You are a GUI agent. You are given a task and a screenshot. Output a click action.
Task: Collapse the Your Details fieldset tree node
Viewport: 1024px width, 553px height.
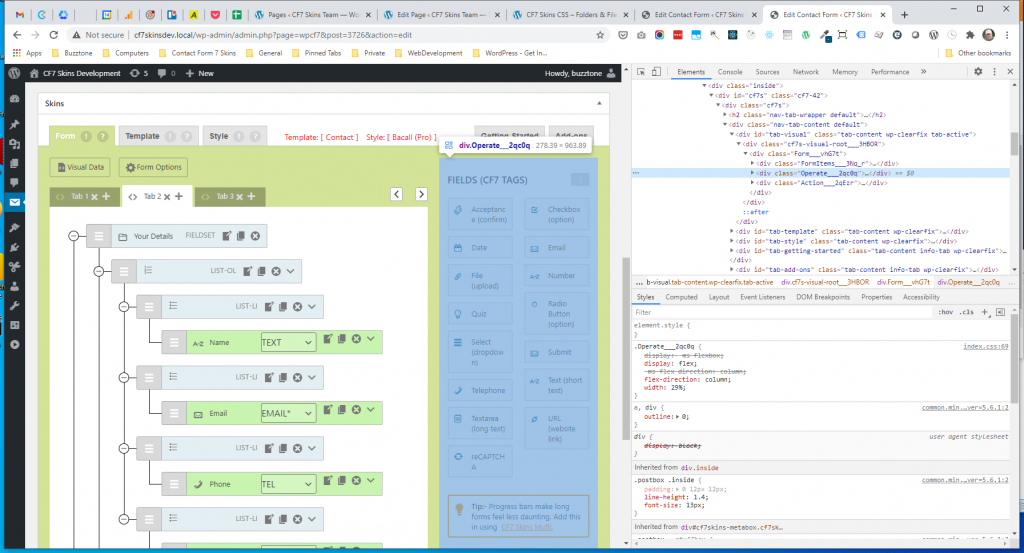point(73,236)
